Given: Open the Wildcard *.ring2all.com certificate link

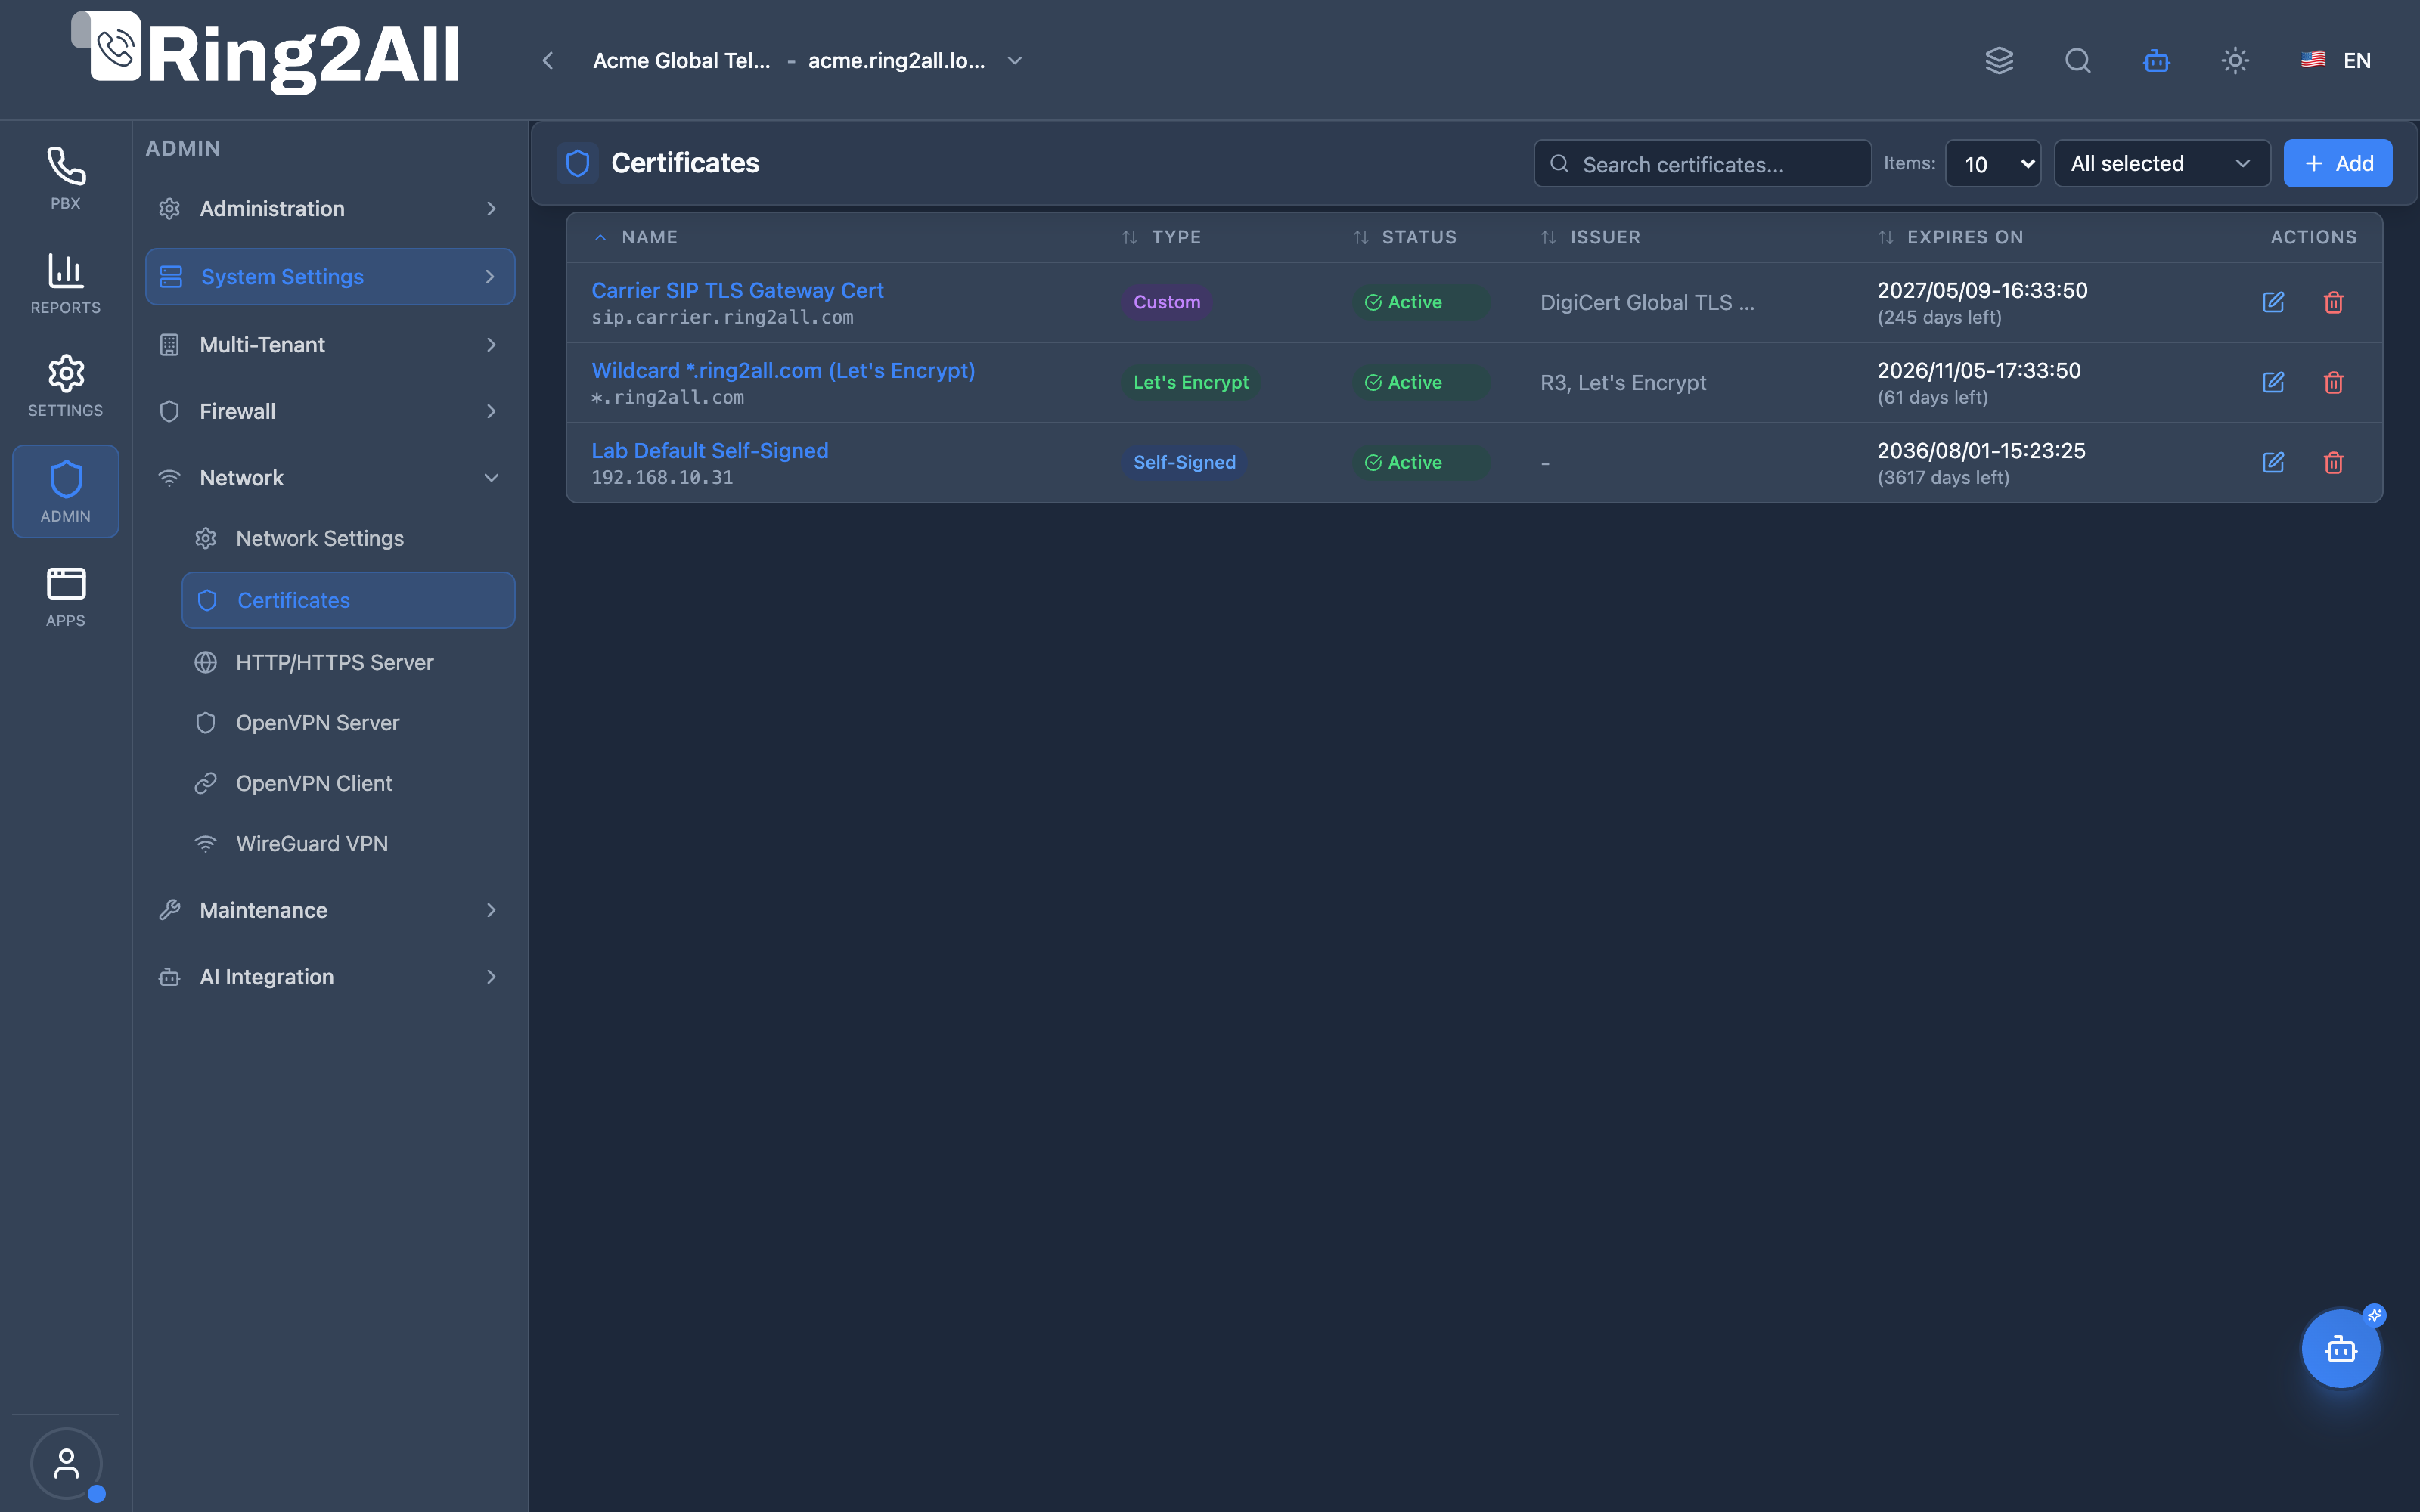Looking at the screenshot, I should [783, 370].
